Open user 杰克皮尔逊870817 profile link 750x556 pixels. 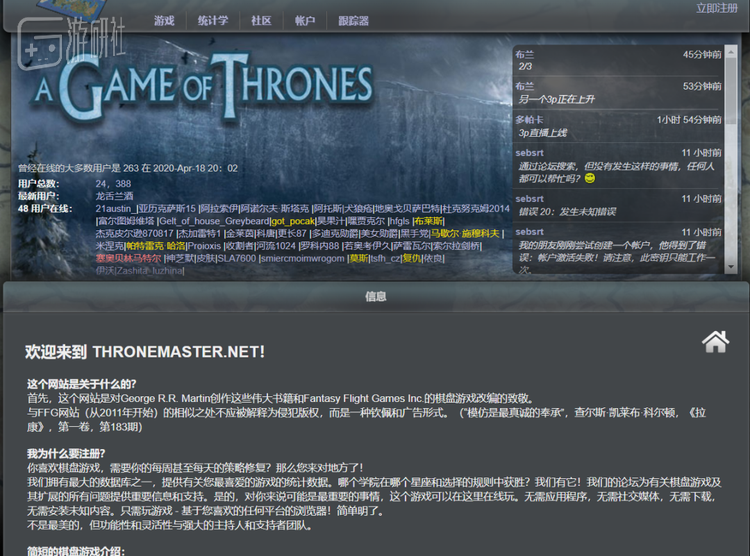tap(134, 234)
